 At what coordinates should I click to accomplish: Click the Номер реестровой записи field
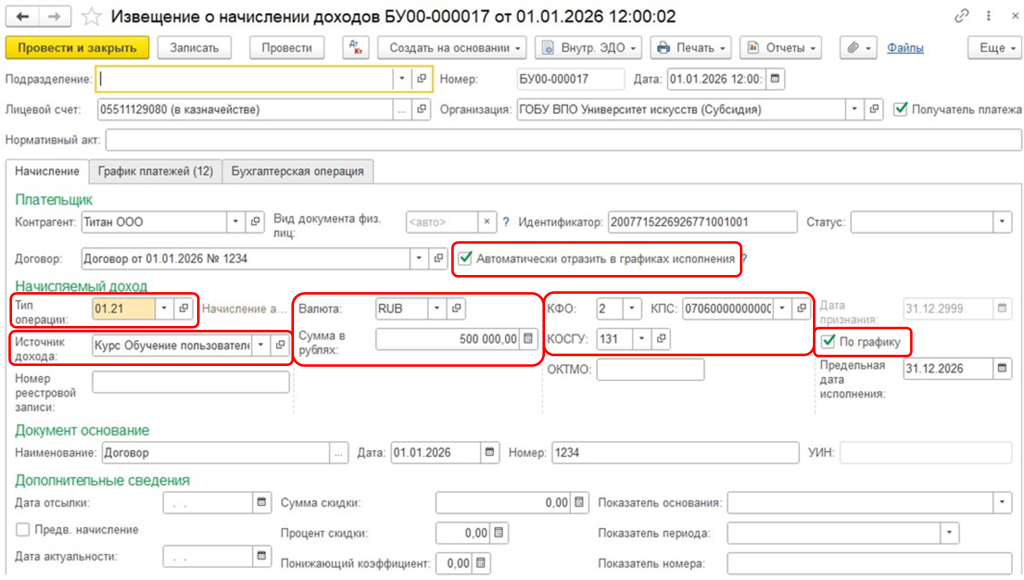click(x=191, y=382)
